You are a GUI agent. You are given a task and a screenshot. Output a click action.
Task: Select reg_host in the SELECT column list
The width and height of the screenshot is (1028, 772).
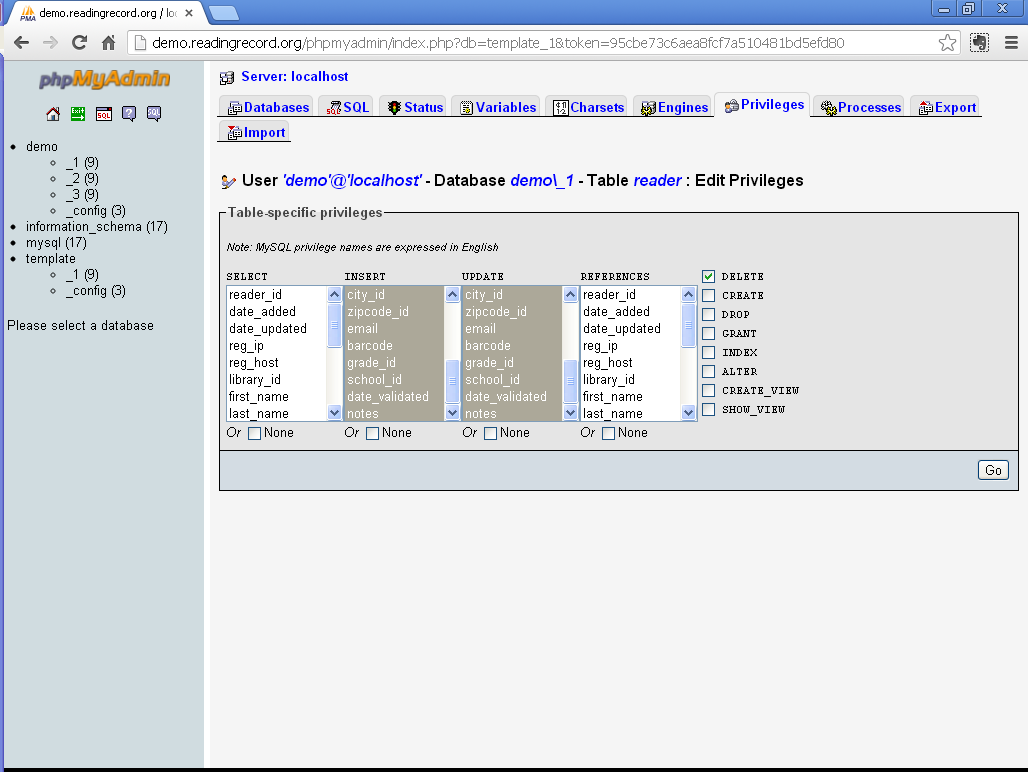254,363
